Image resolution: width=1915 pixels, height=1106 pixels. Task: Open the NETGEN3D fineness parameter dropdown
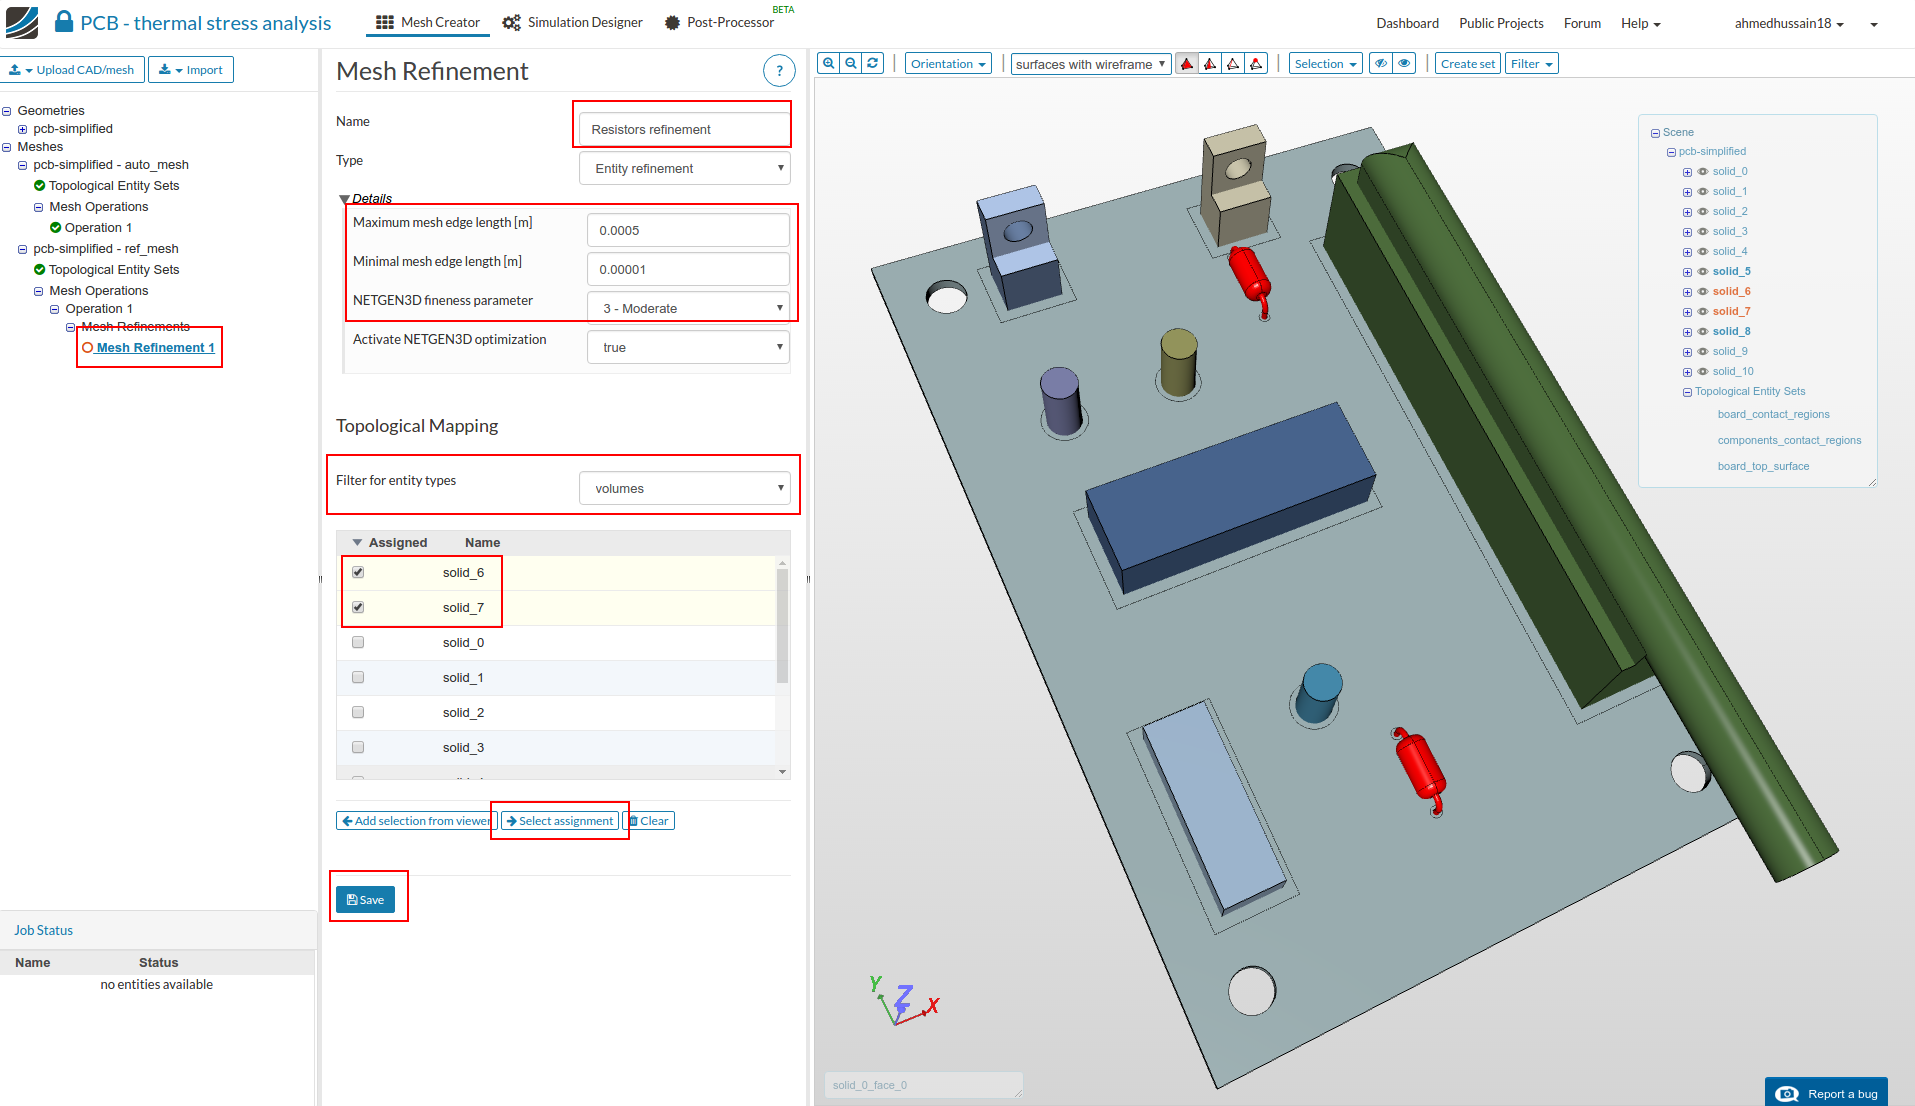[688, 308]
